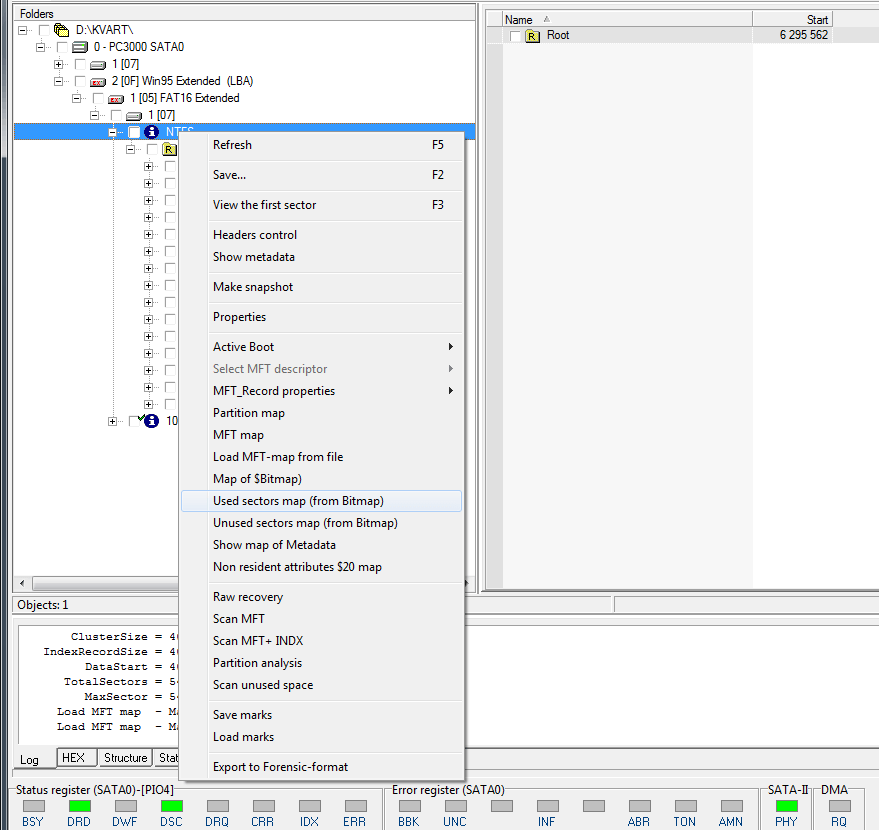Click the green PHY SATA-II indicator
Image resolution: width=879 pixels, height=830 pixels.
(787, 806)
